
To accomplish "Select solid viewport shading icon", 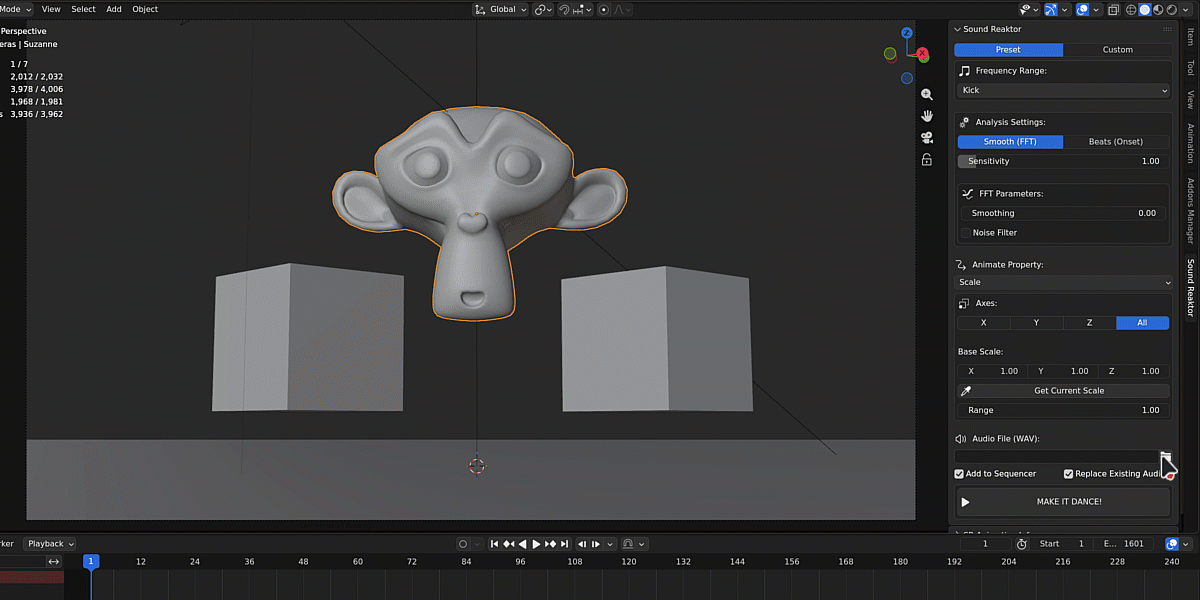I will click(1144, 10).
